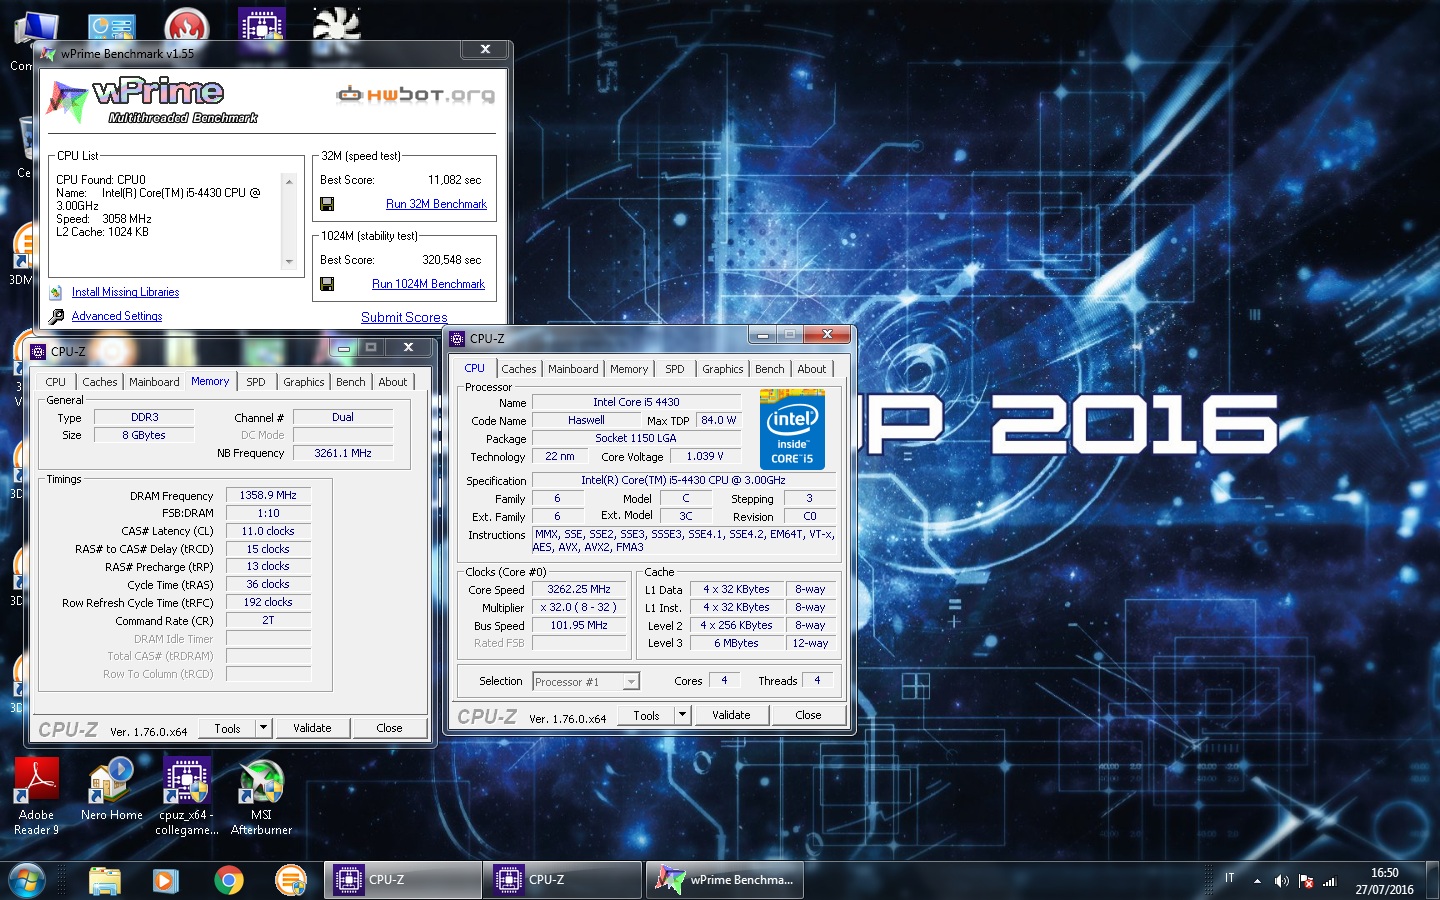The width and height of the screenshot is (1440, 900).
Task: Select Bench tab in the CPU-Z Memory window
Action: pos(351,382)
